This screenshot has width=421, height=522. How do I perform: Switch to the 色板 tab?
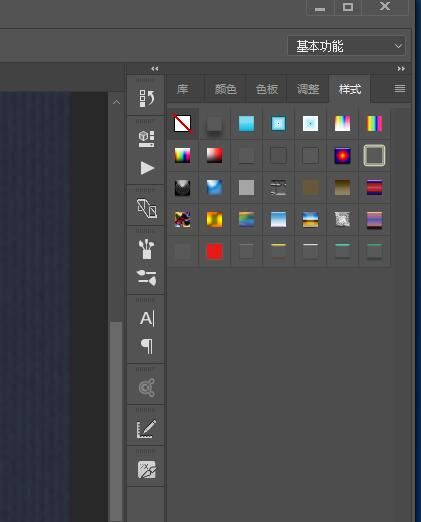(267, 89)
